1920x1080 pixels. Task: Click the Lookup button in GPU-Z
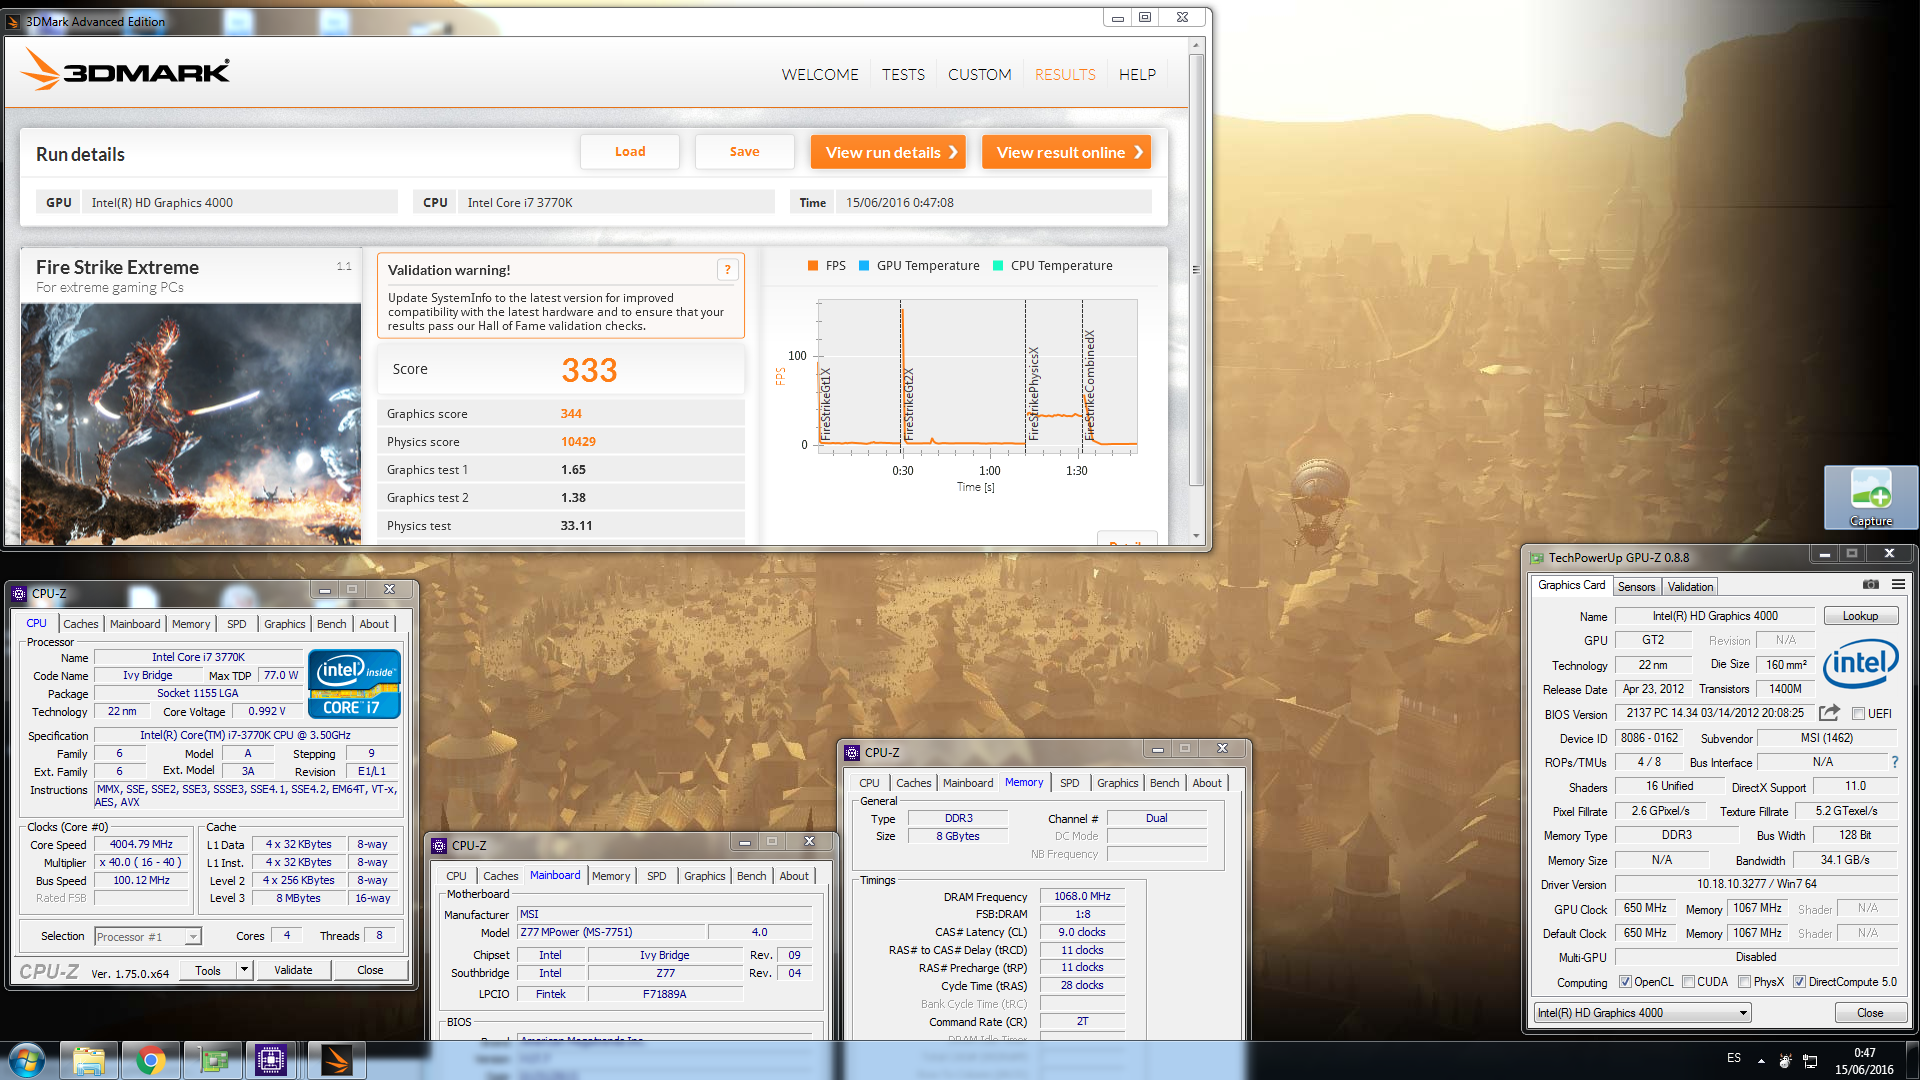(x=1860, y=616)
